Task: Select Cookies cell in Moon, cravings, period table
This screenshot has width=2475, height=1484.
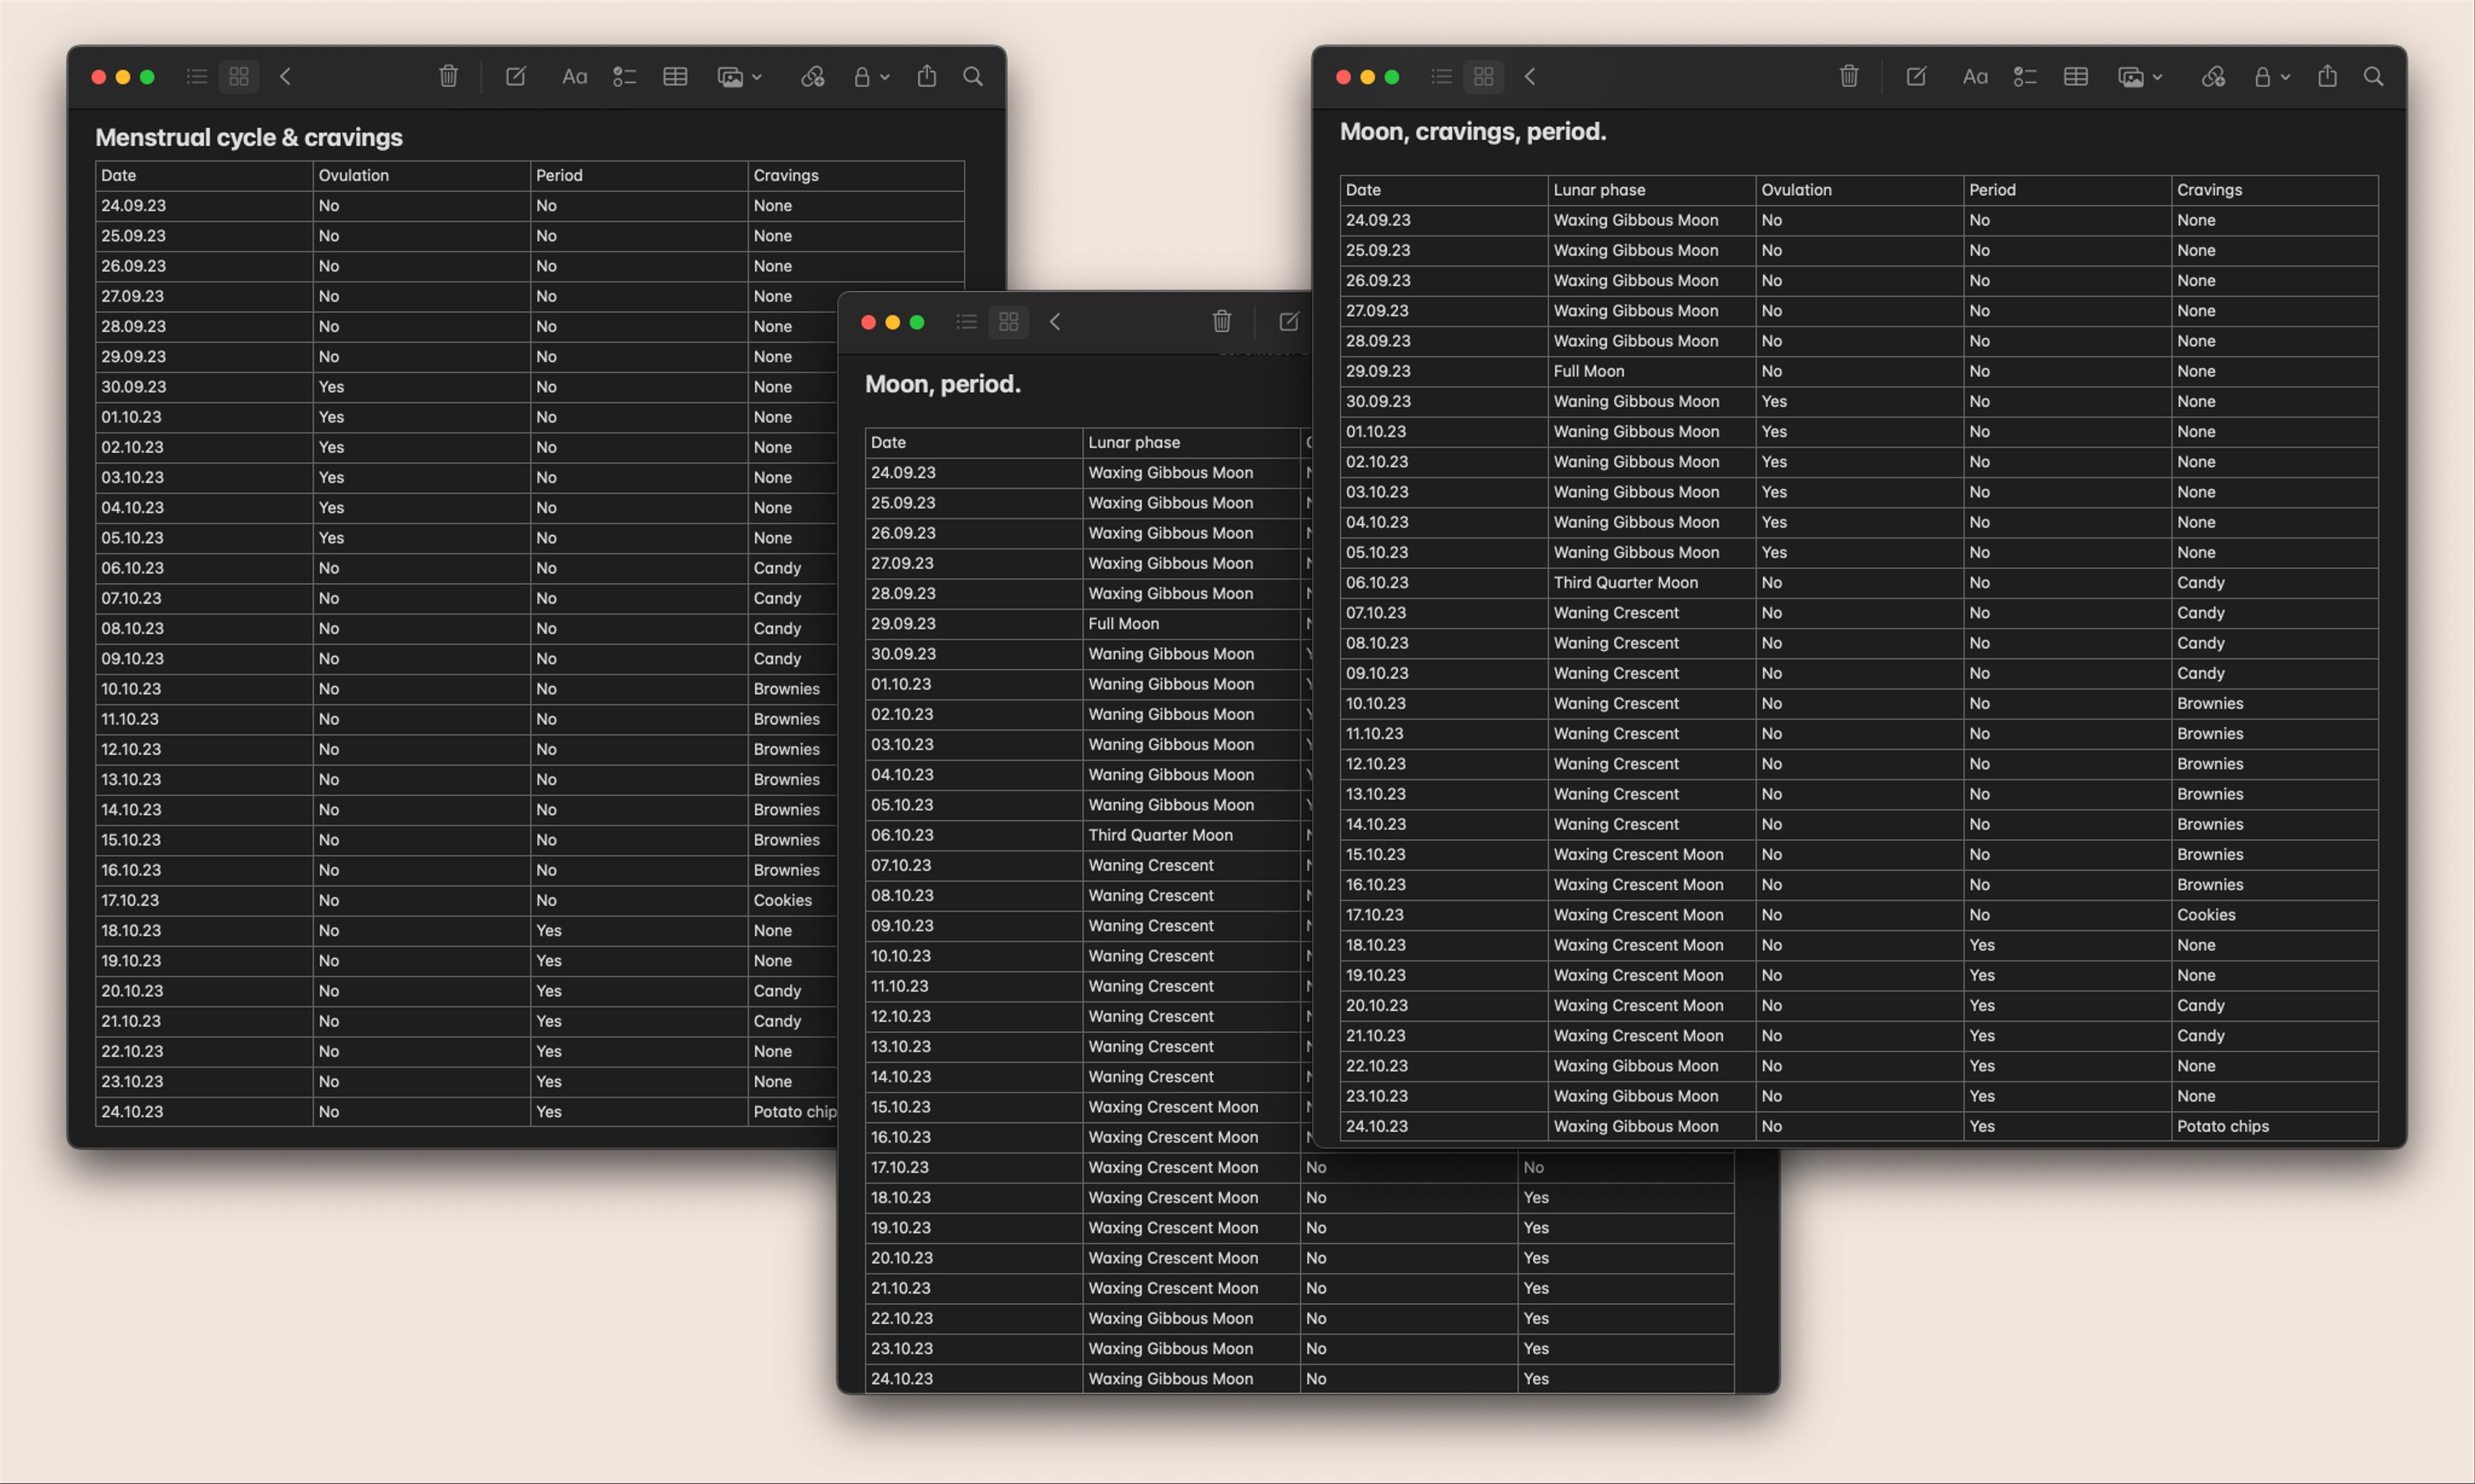Action: click(x=2276, y=915)
